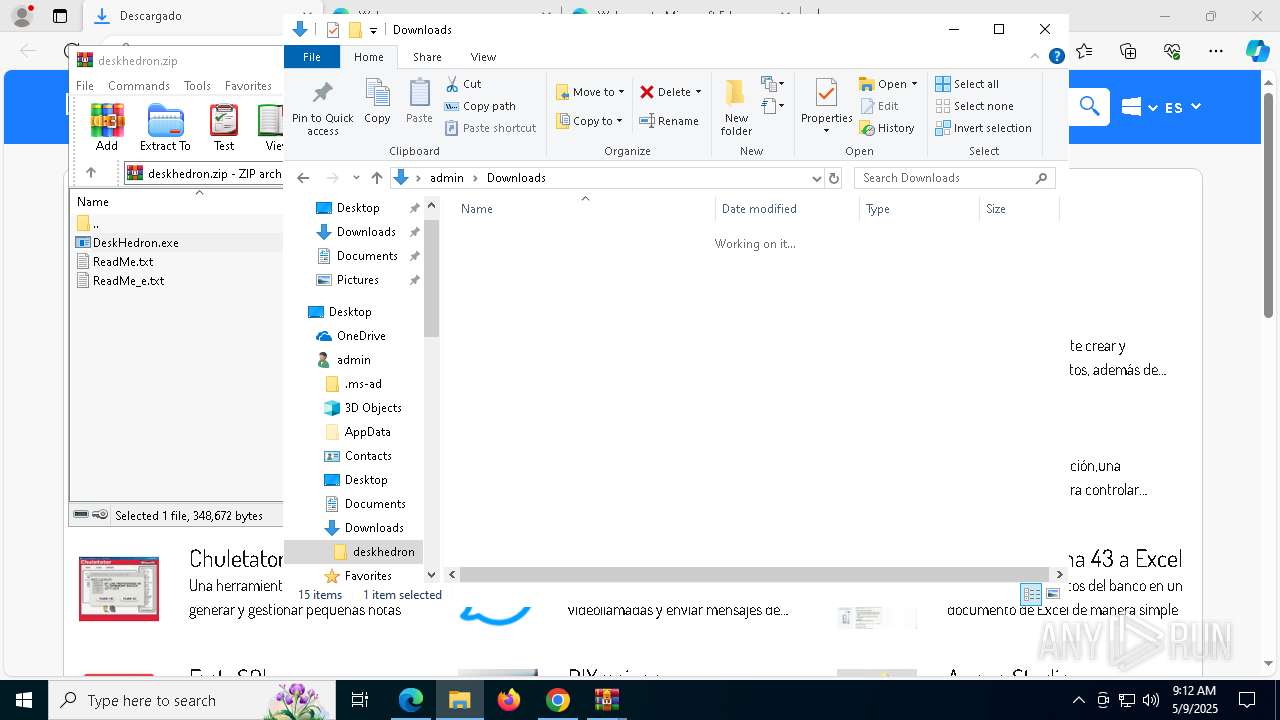Open Copilot in the Edge toolbar

(x=1257, y=51)
